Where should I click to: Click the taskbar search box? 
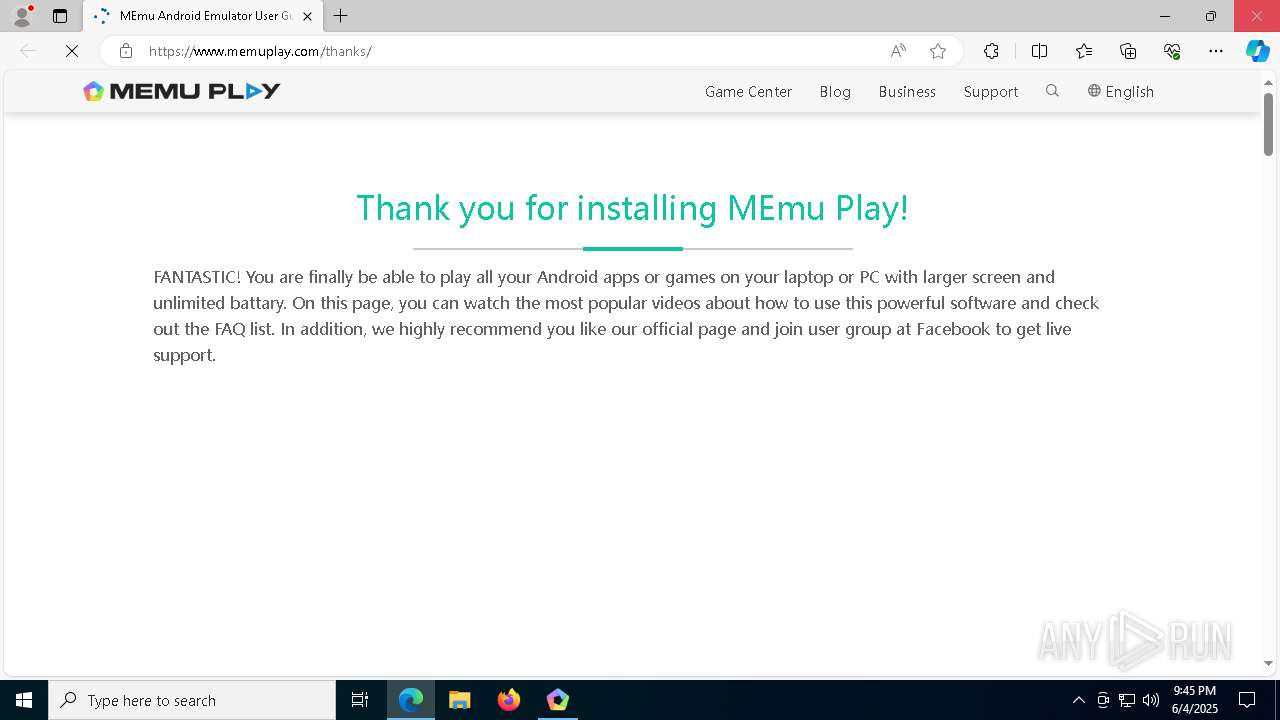[192, 700]
